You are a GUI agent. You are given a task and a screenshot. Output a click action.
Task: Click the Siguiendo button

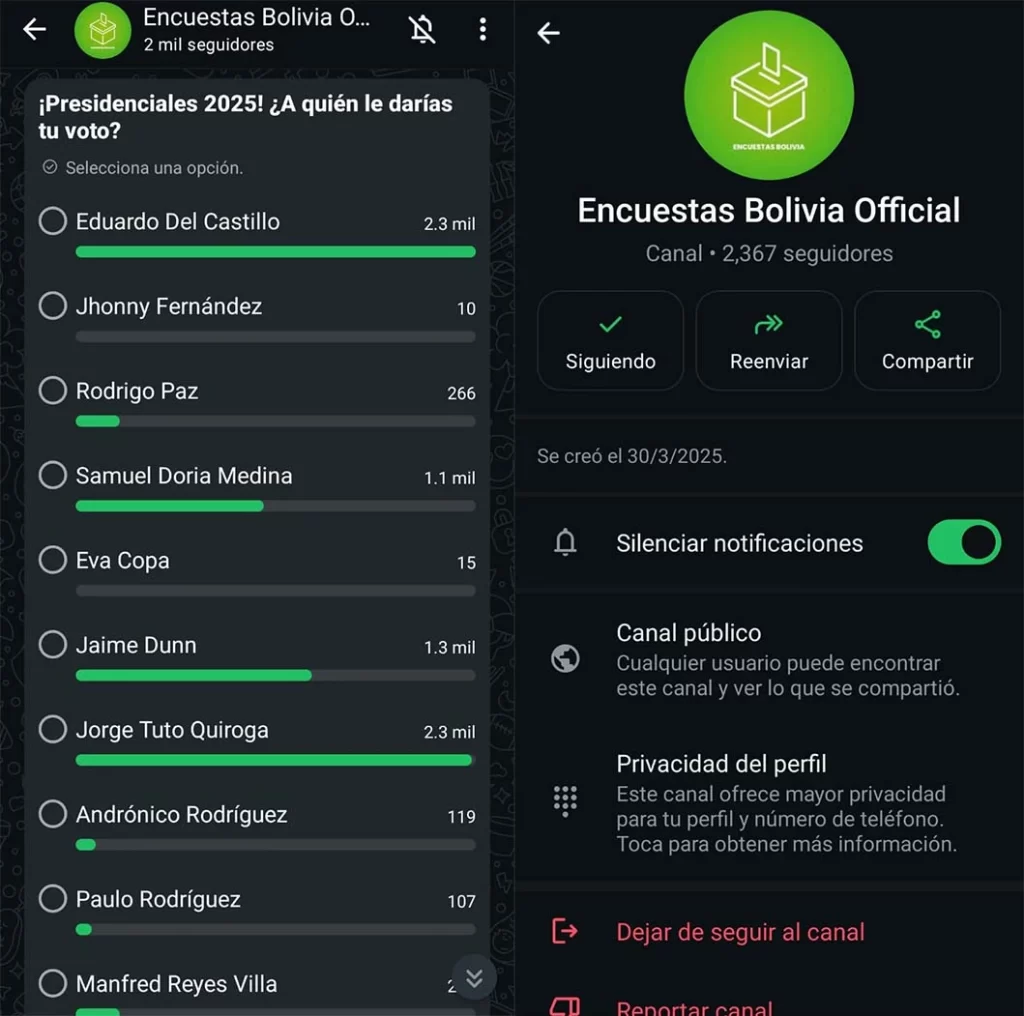610,340
